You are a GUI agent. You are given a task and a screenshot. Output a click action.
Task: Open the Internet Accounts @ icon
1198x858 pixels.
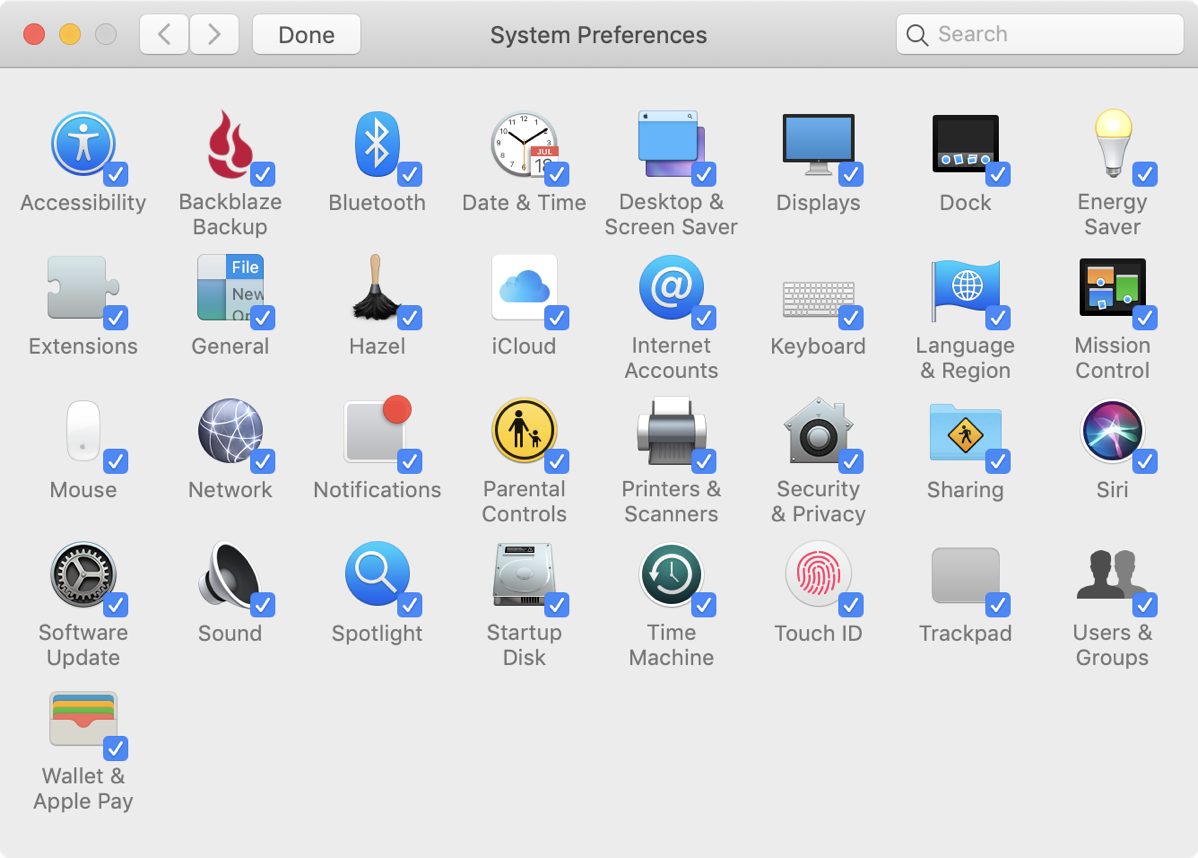pos(671,287)
